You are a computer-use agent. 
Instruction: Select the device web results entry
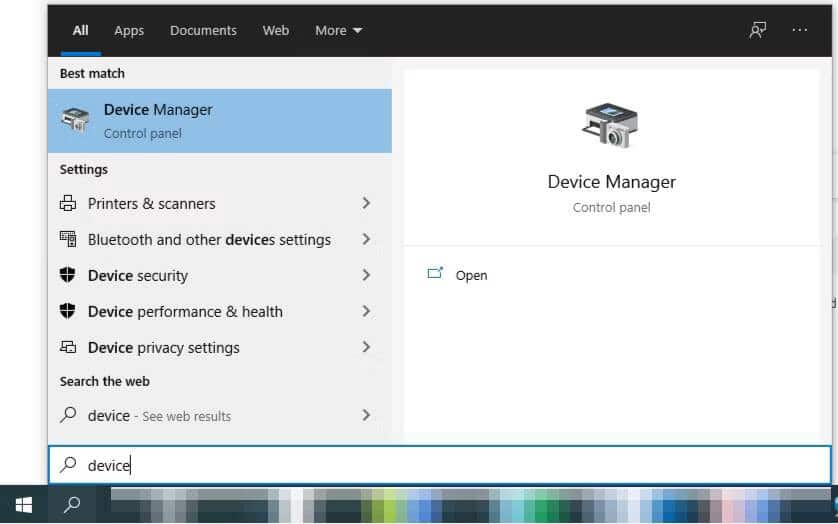(160, 415)
